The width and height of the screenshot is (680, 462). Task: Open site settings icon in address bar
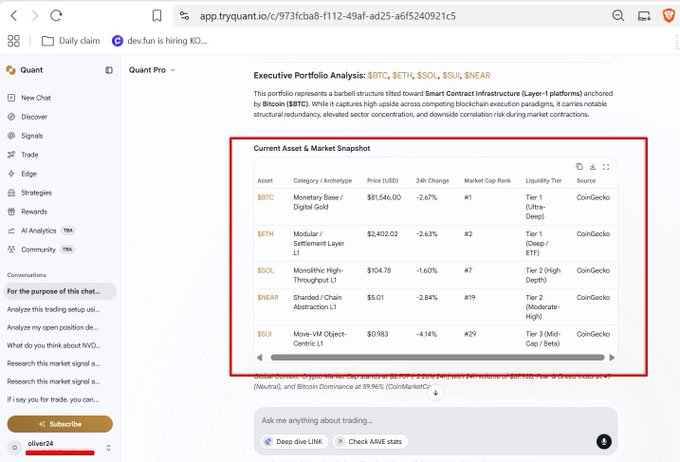[x=184, y=16]
